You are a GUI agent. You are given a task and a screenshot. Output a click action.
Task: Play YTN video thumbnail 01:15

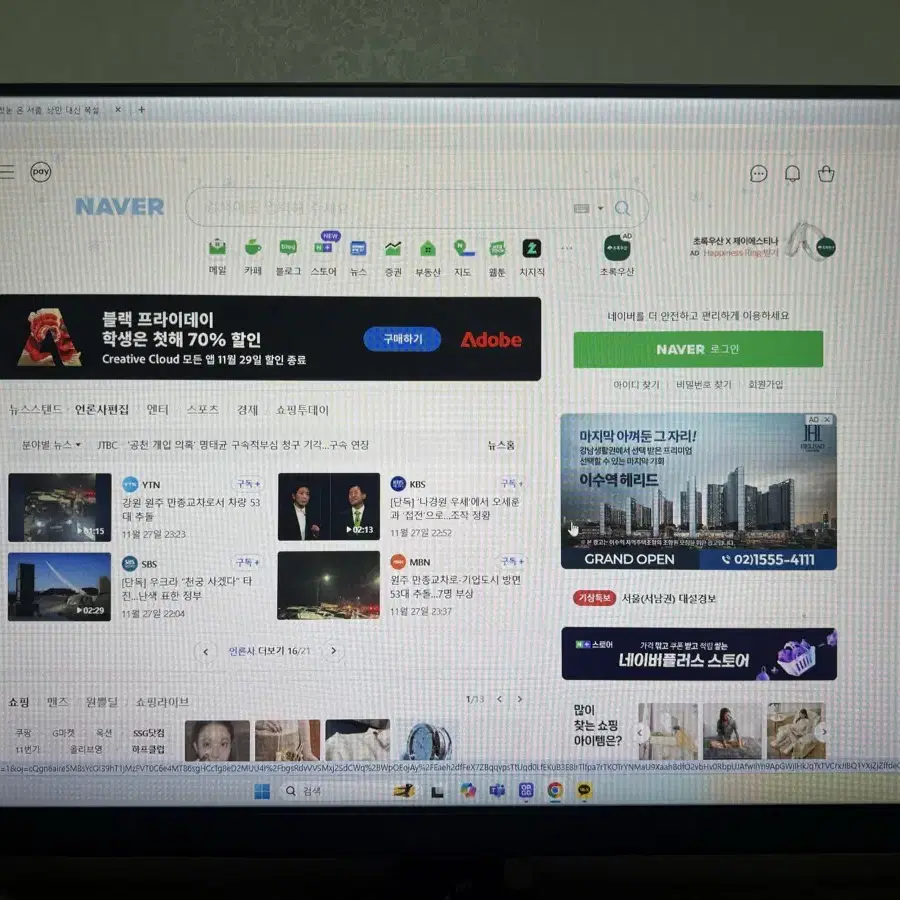60,507
